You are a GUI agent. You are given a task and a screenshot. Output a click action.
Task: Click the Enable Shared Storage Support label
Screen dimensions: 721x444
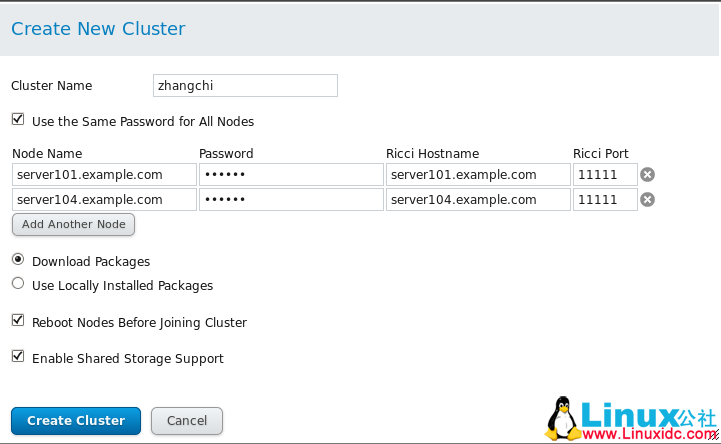128,359
